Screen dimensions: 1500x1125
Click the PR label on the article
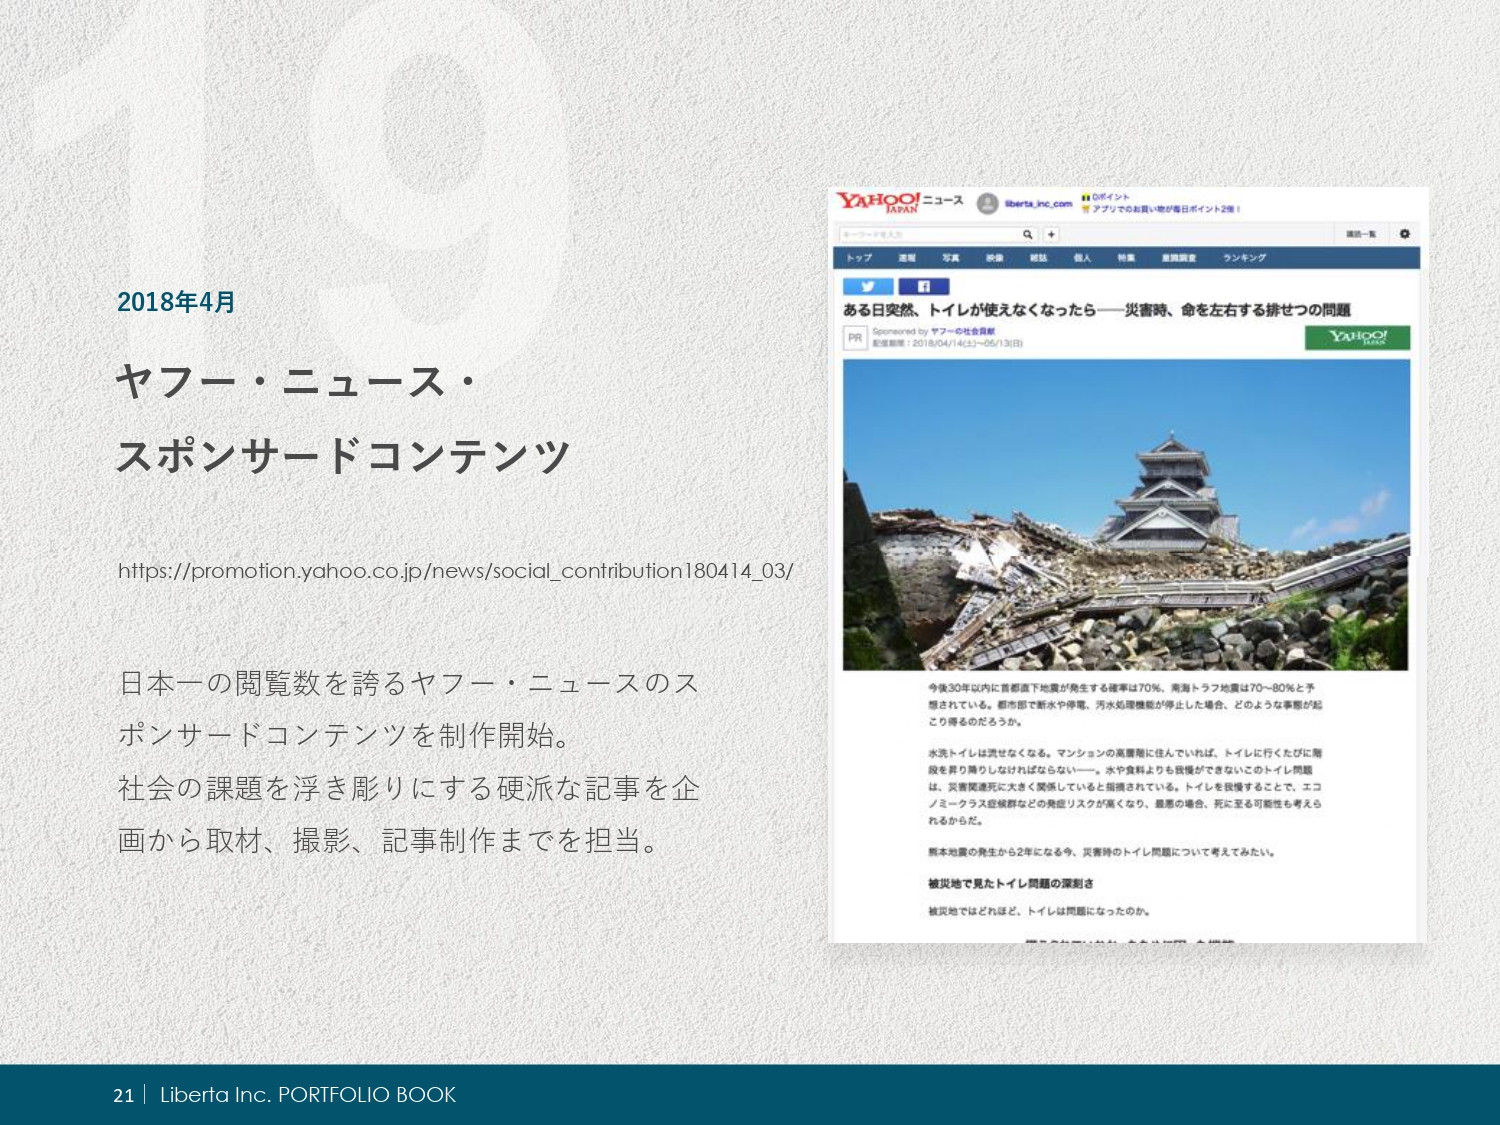point(856,336)
